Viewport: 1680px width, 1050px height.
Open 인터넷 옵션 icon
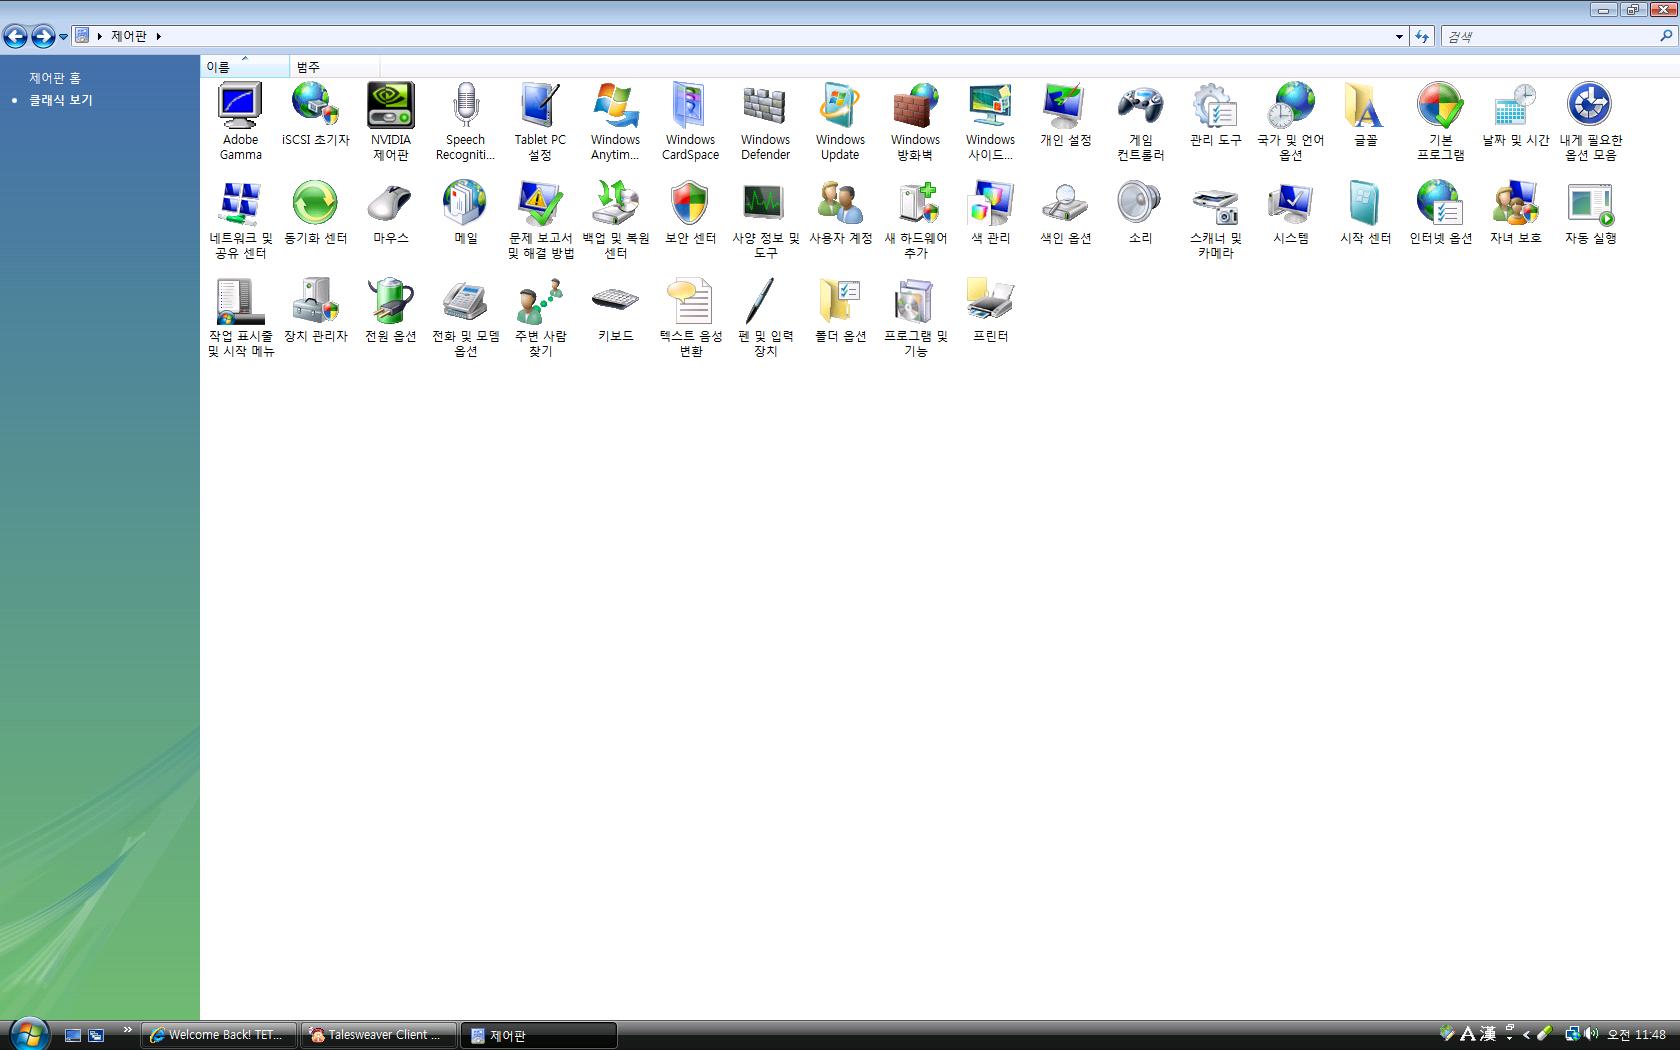tap(1440, 204)
